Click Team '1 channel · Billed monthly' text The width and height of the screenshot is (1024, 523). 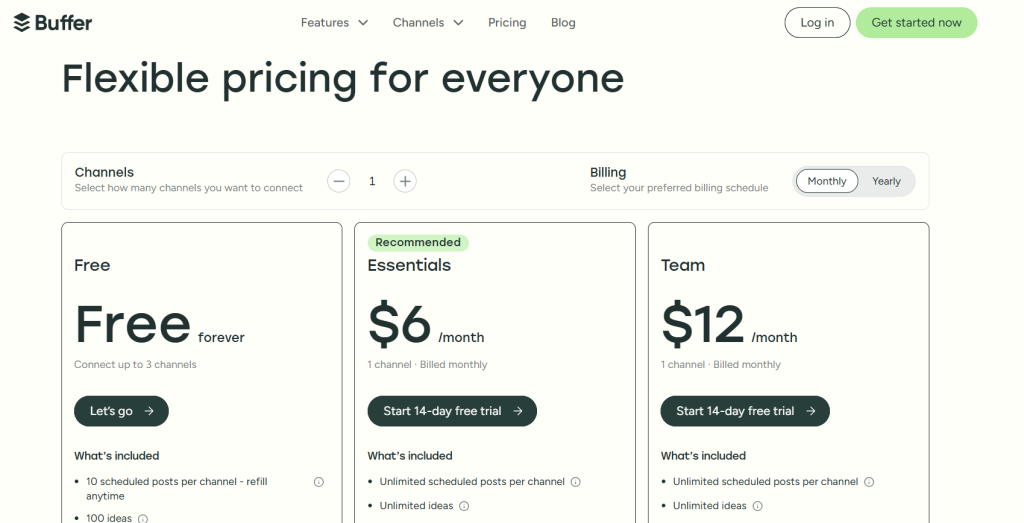pos(720,365)
